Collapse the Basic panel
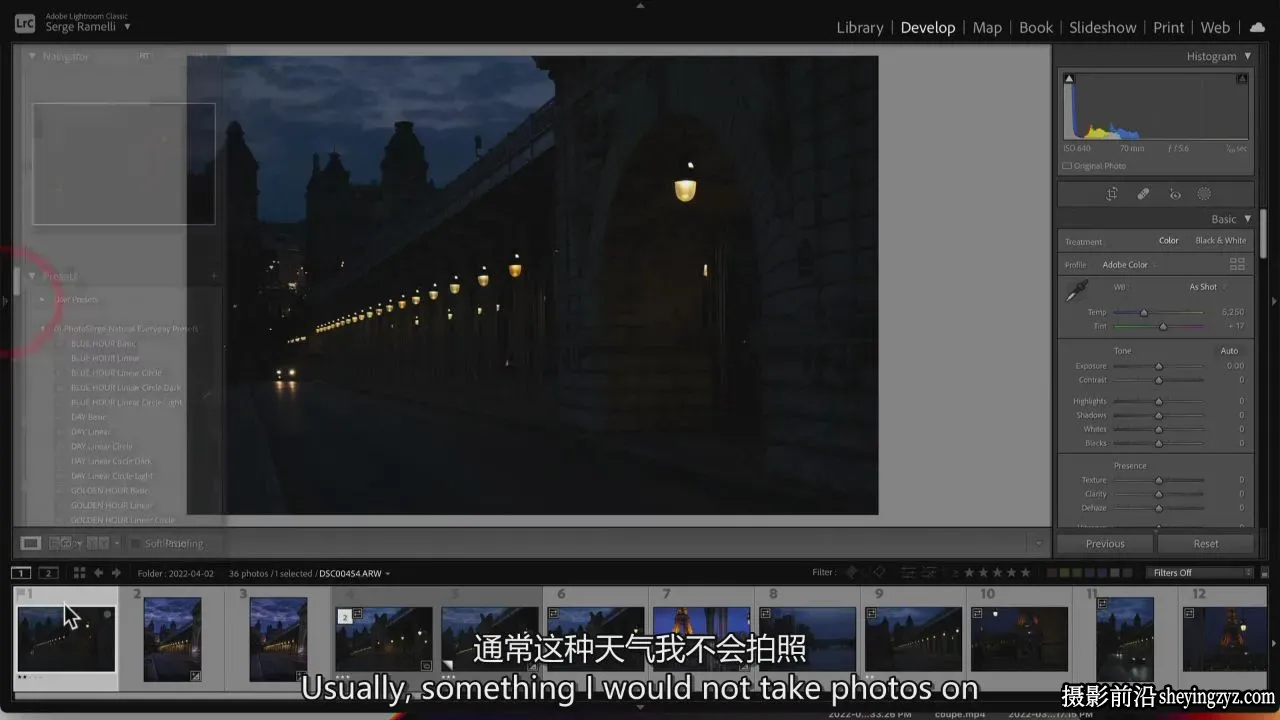The height and width of the screenshot is (720, 1280). click(1247, 219)
